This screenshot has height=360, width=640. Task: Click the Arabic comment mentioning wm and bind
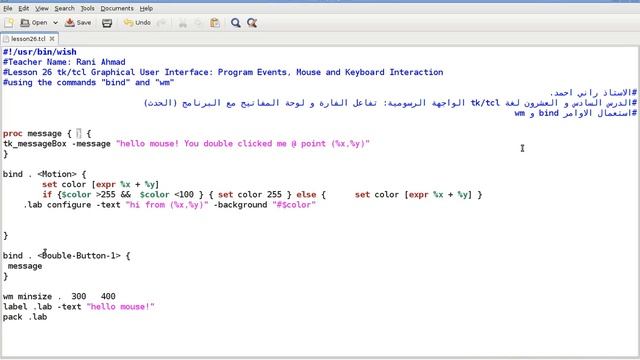point(576,113)
